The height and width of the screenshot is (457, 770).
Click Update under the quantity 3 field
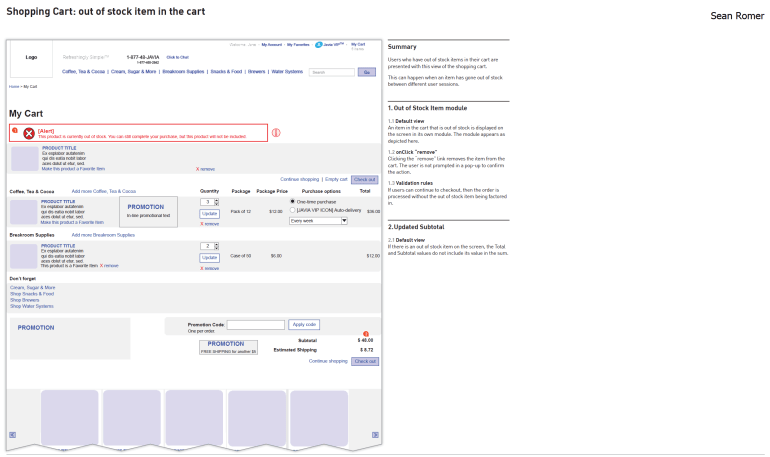click(210, 214)
